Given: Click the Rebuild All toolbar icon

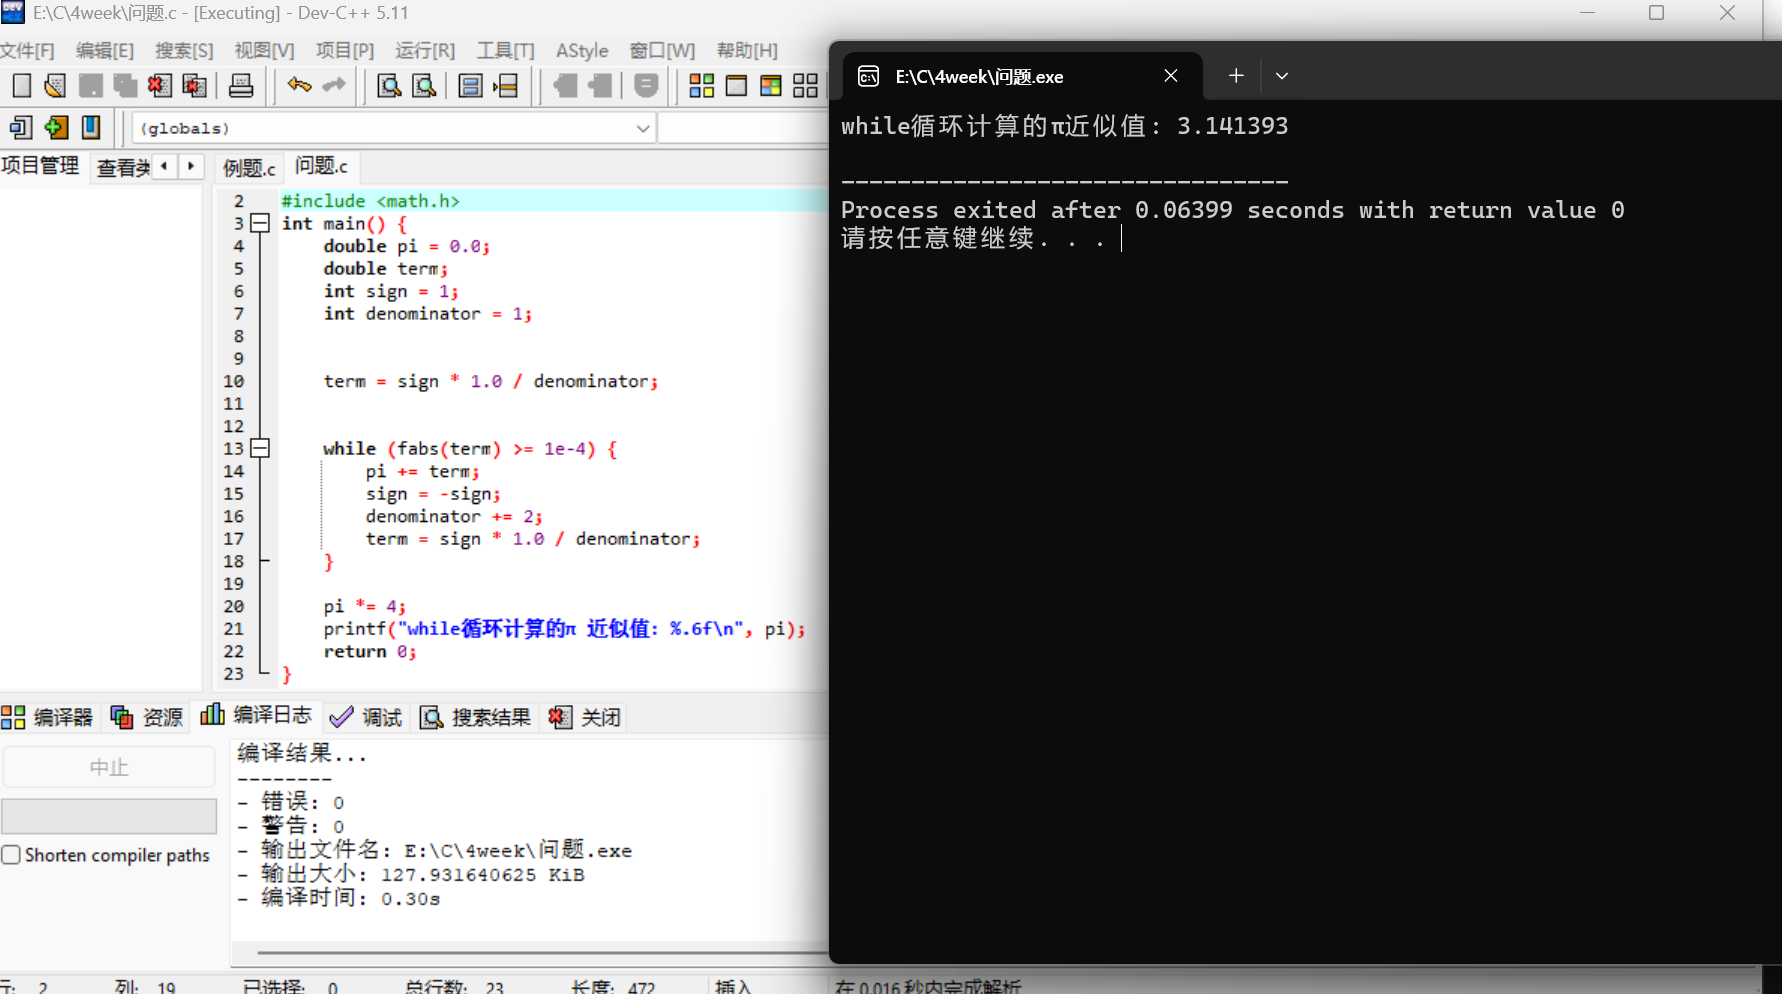Looking at the screenshot, I should [806, 86].
